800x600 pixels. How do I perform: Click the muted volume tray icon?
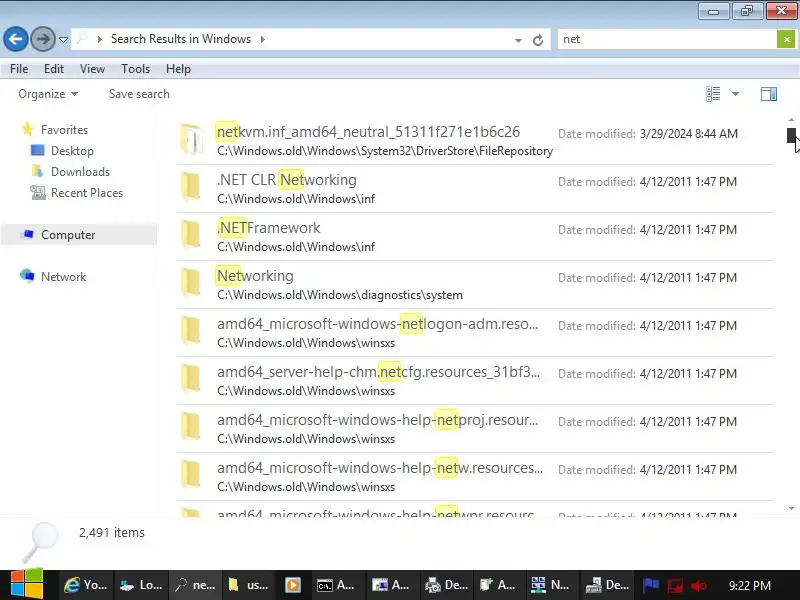698,586
